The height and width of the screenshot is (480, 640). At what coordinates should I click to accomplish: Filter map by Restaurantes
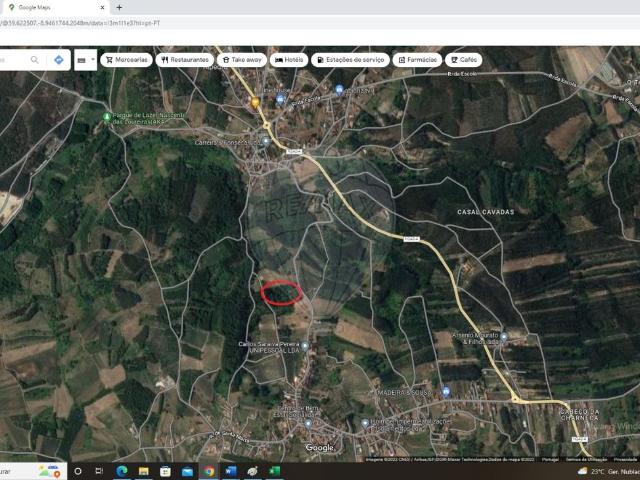185,60
